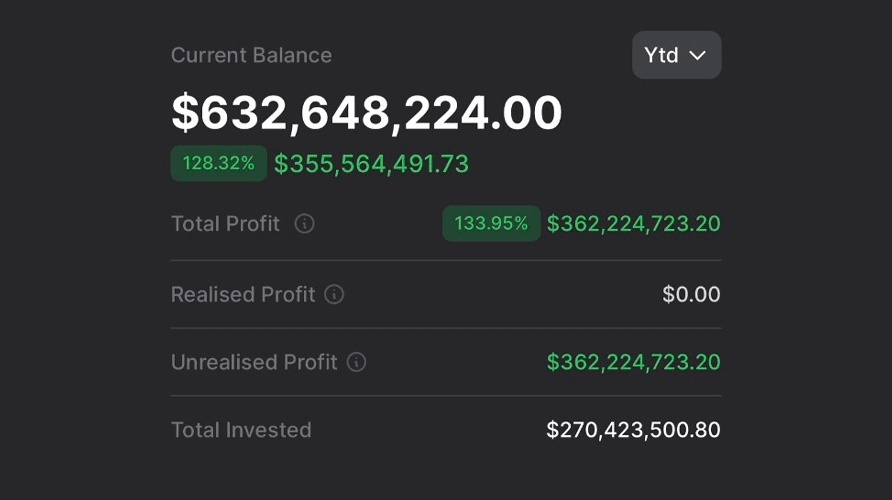
Task: Click the dollar amount in the Unrealised Profit row
Action: click(633, 362)
